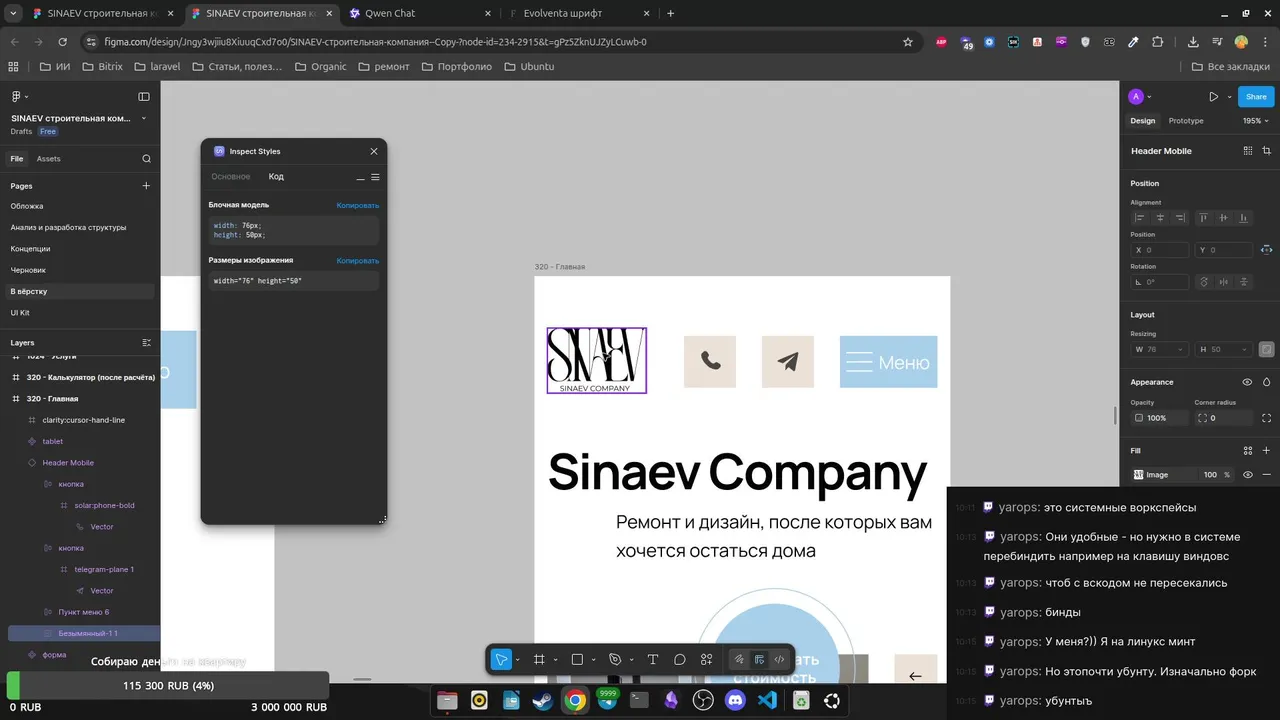Switch to Основное tab in Inspect Styles
Viewport: 1280px width, 720px height.
(x=230, y=177)
